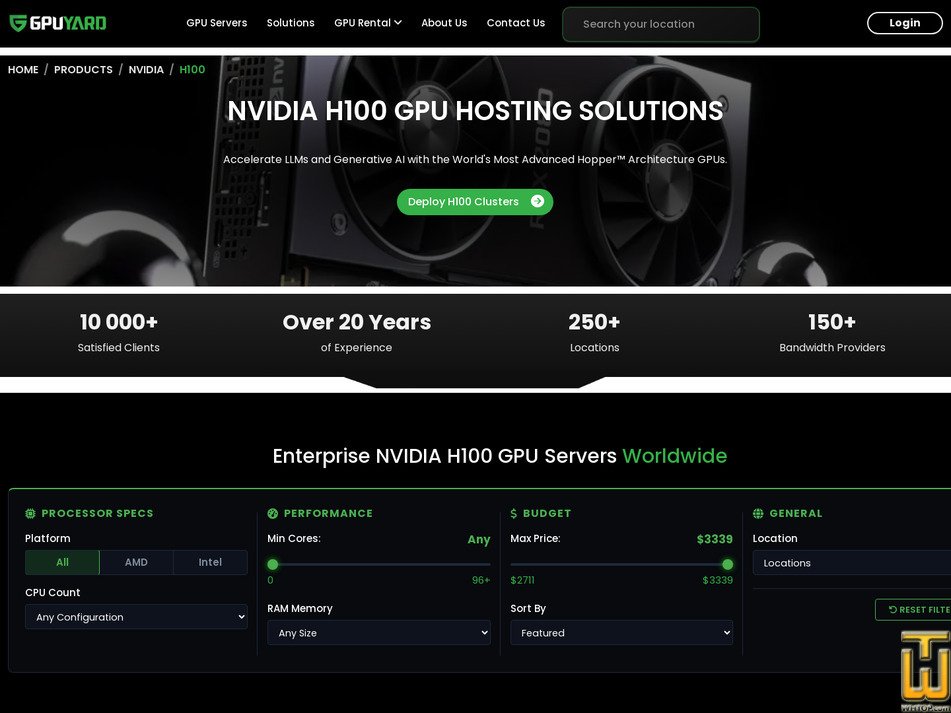Viewport: 951px width, 713px height.
Task: Click the HOME breadcrumb
Action: pyautogui.click(x=23, y=70)
